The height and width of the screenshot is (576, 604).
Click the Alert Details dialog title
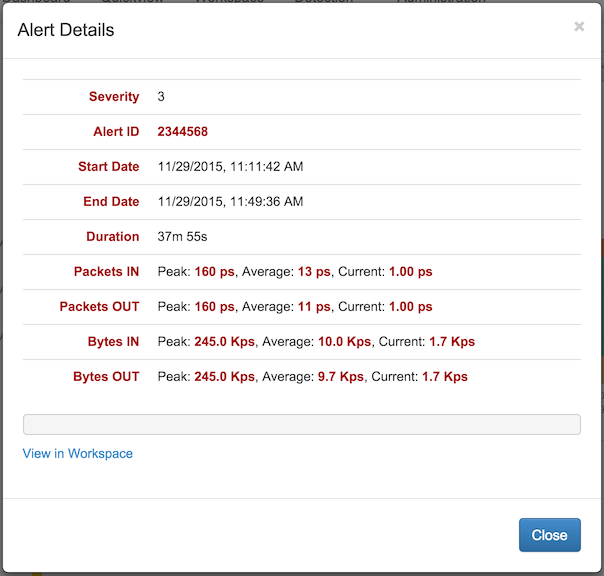(x=66, y=30)
